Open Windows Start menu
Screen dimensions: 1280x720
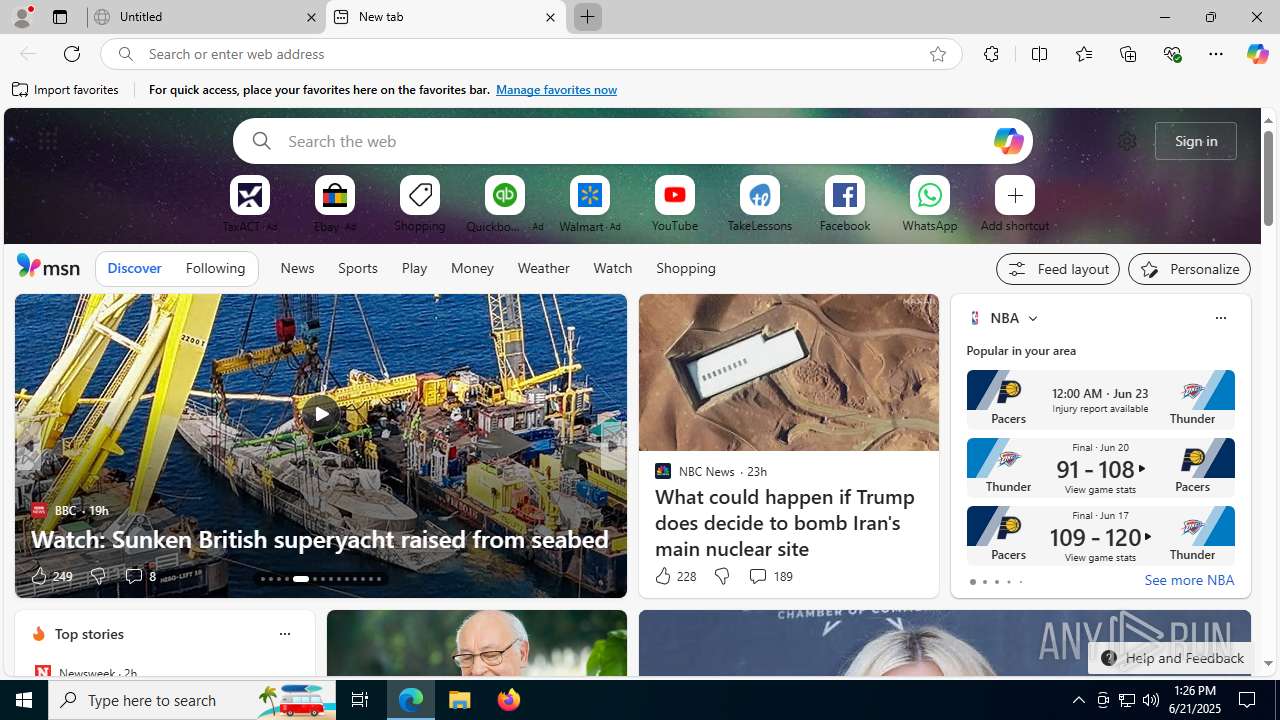coord(24,700)
